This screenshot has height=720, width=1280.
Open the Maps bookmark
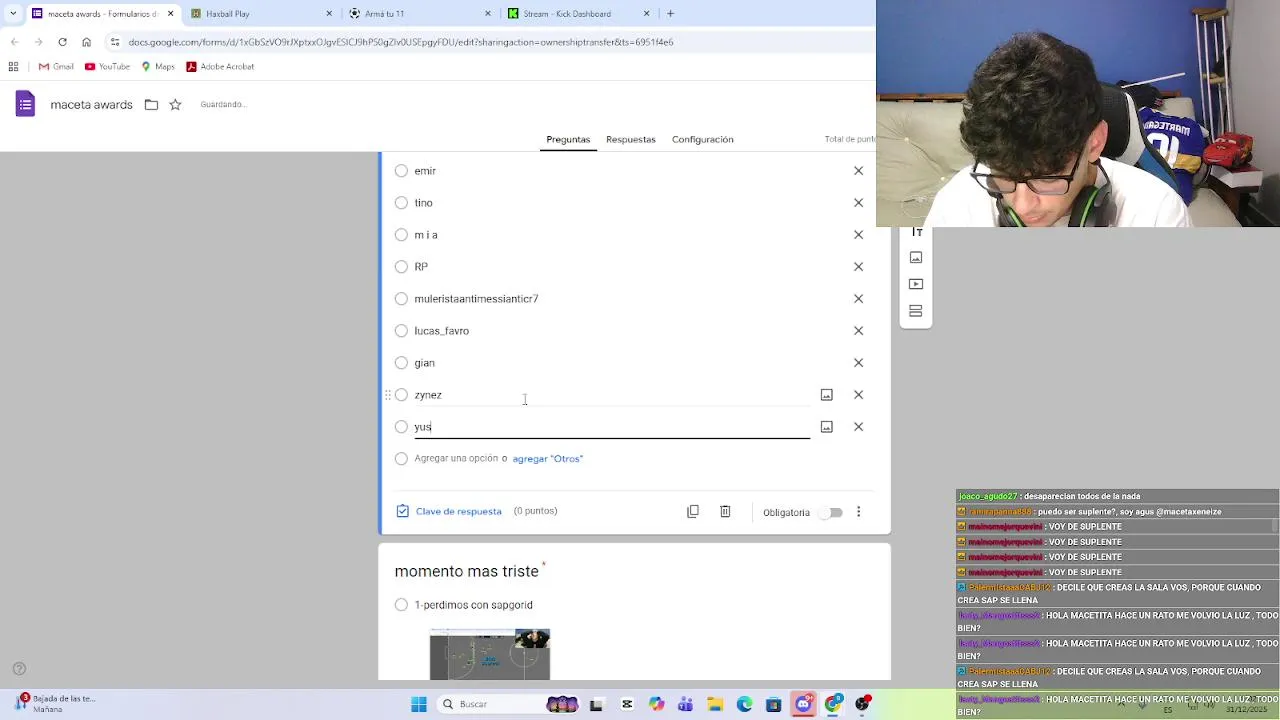click(158, 67)
